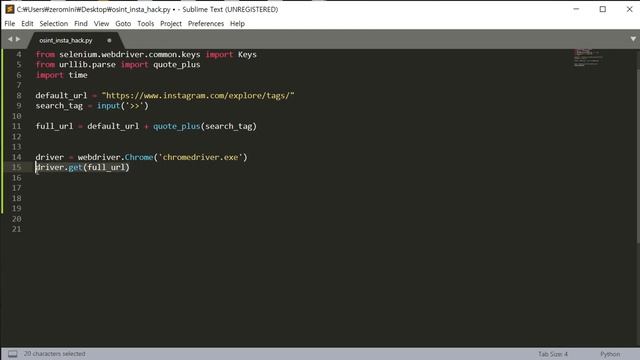Screen dimensions: 640x360
Task: Click 'Chrome' on line 14
Action: pos(139,157)
